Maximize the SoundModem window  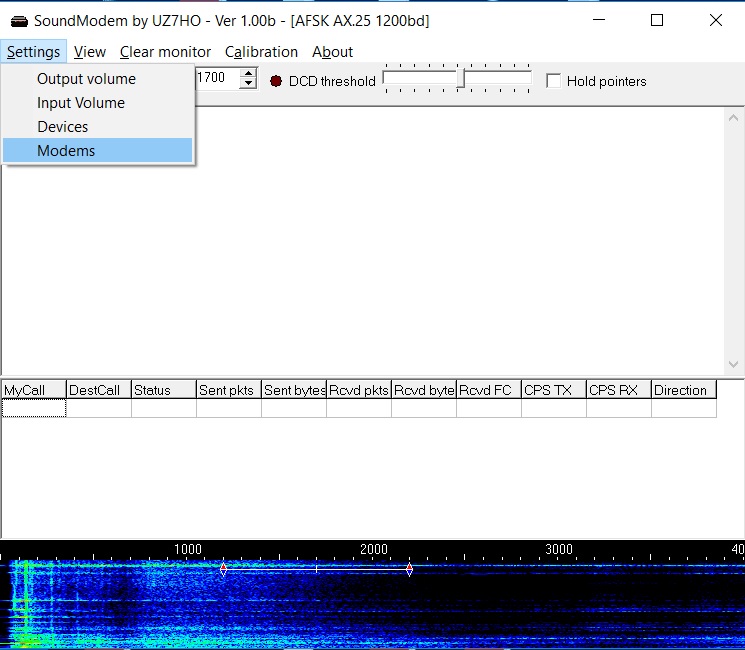click(x=657, y=20)
